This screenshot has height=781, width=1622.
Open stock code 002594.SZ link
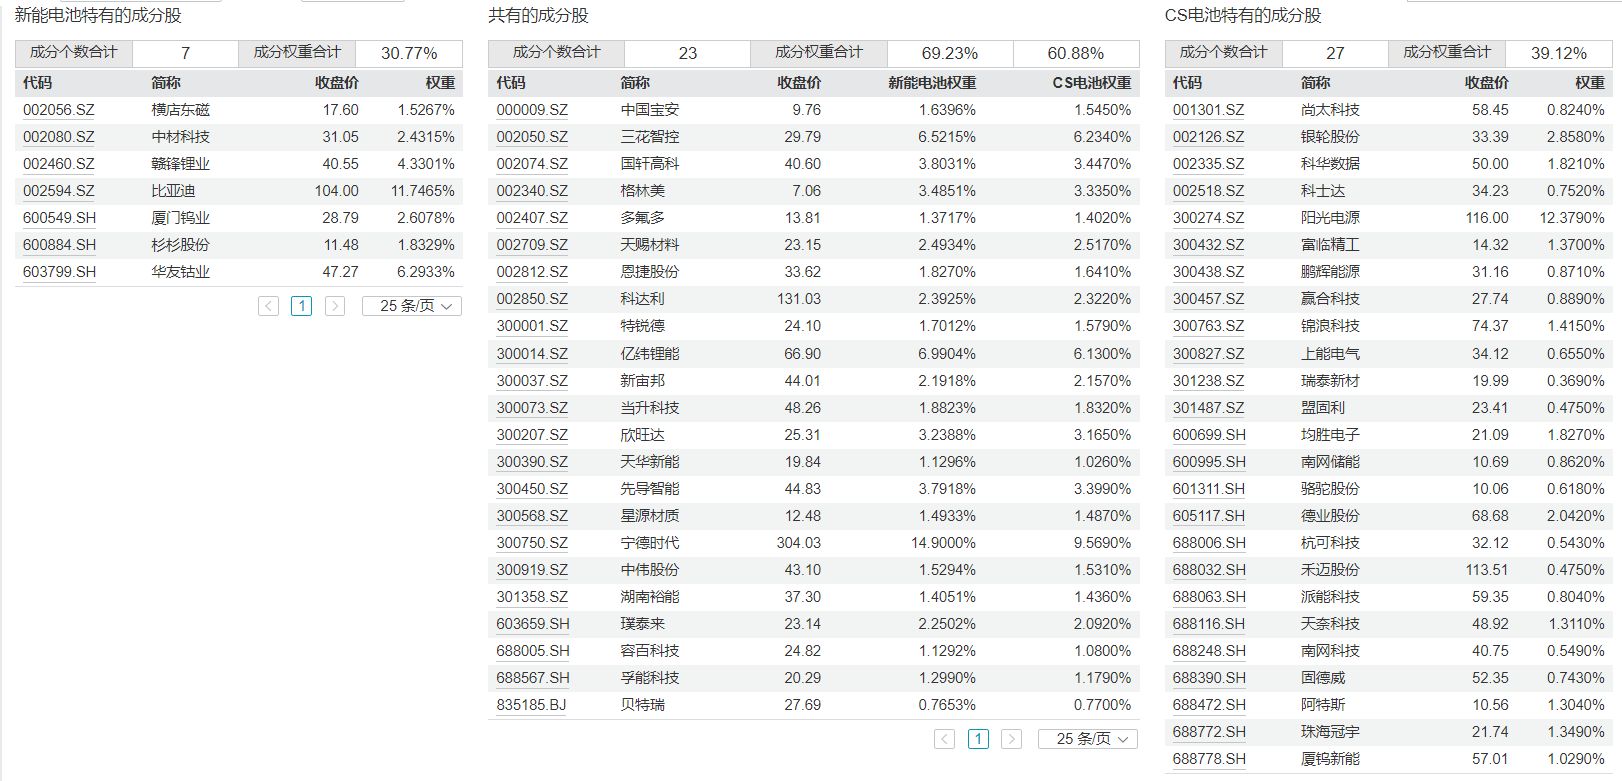[x=59, y=191]
